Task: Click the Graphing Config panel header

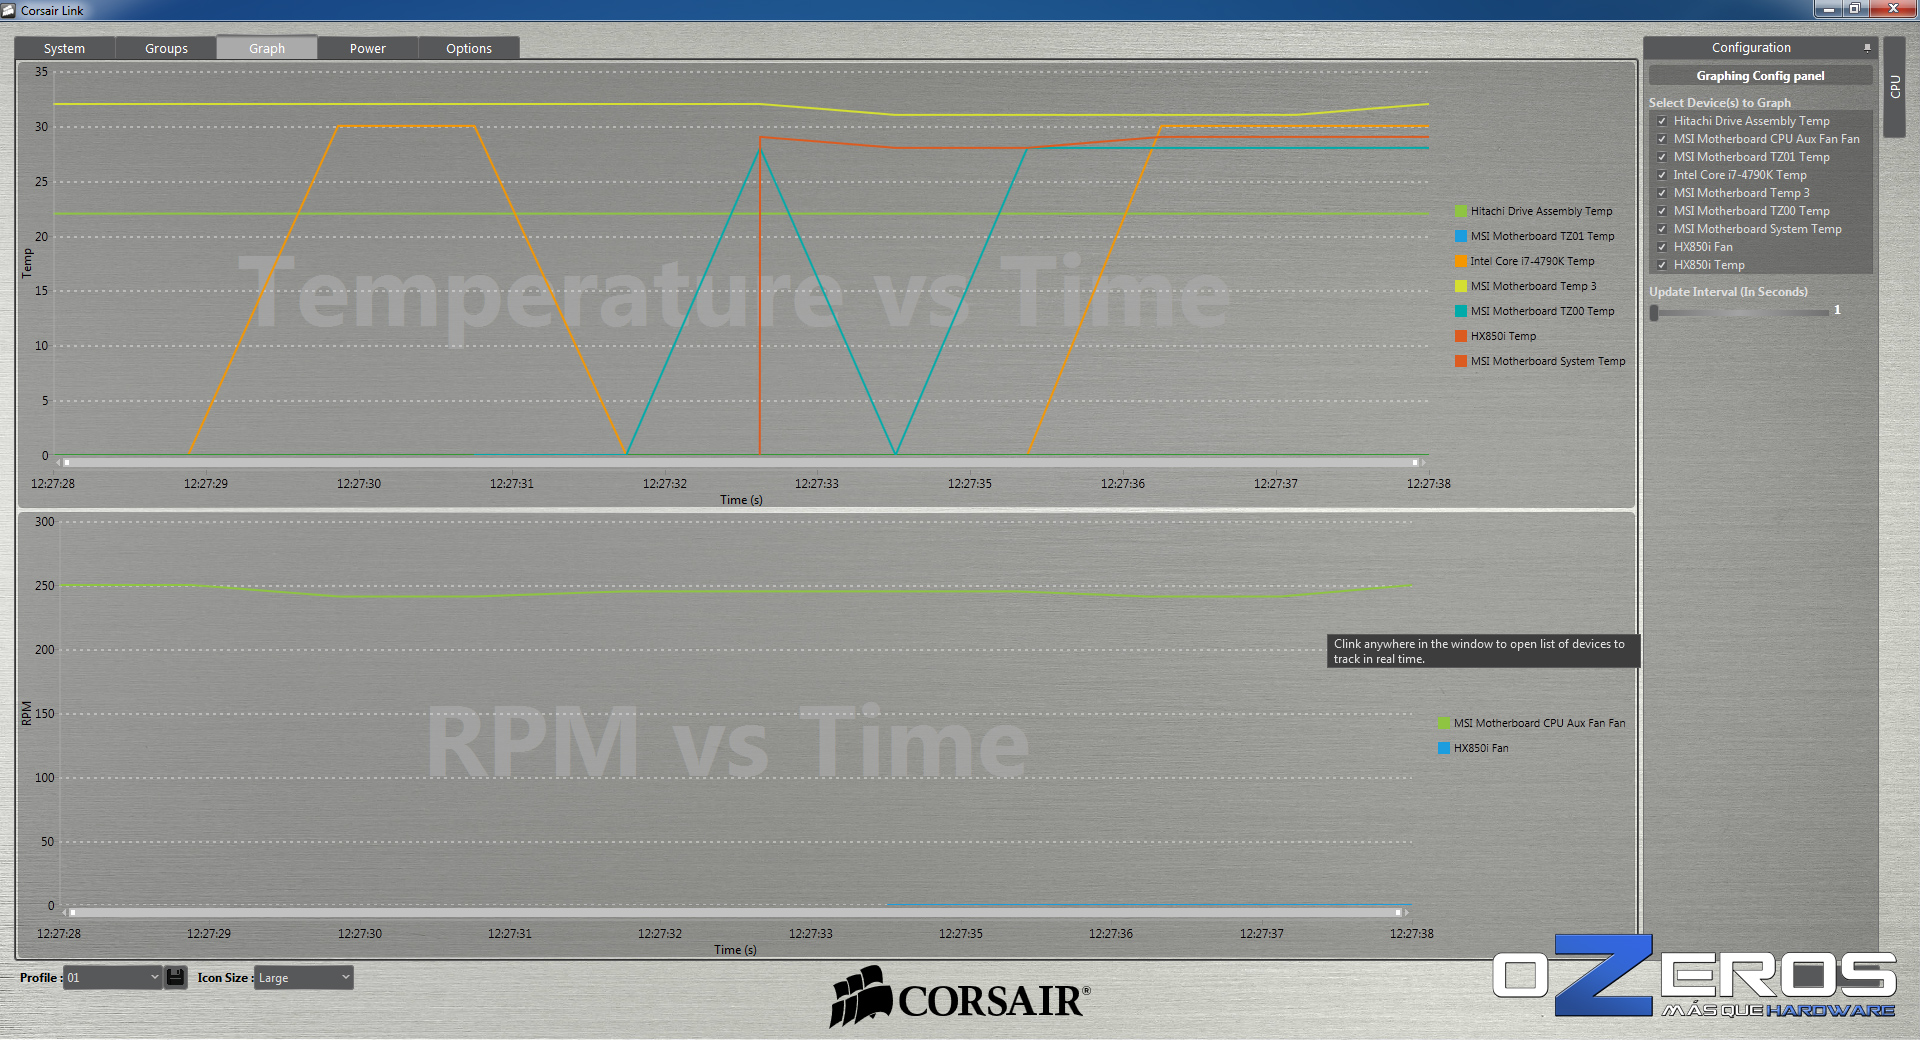Action: tap(1760, 75)
